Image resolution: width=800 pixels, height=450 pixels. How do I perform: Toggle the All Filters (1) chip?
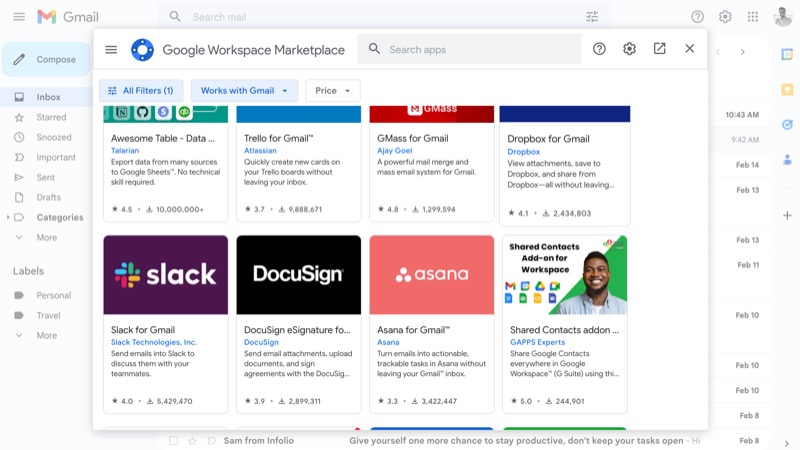coord(141,91)
